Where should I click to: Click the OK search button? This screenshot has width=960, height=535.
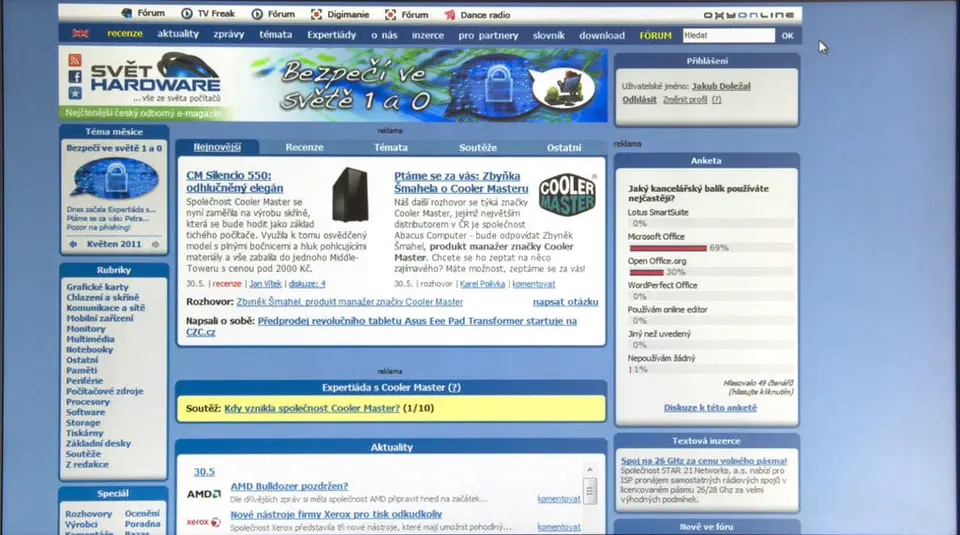coord(787,36)
